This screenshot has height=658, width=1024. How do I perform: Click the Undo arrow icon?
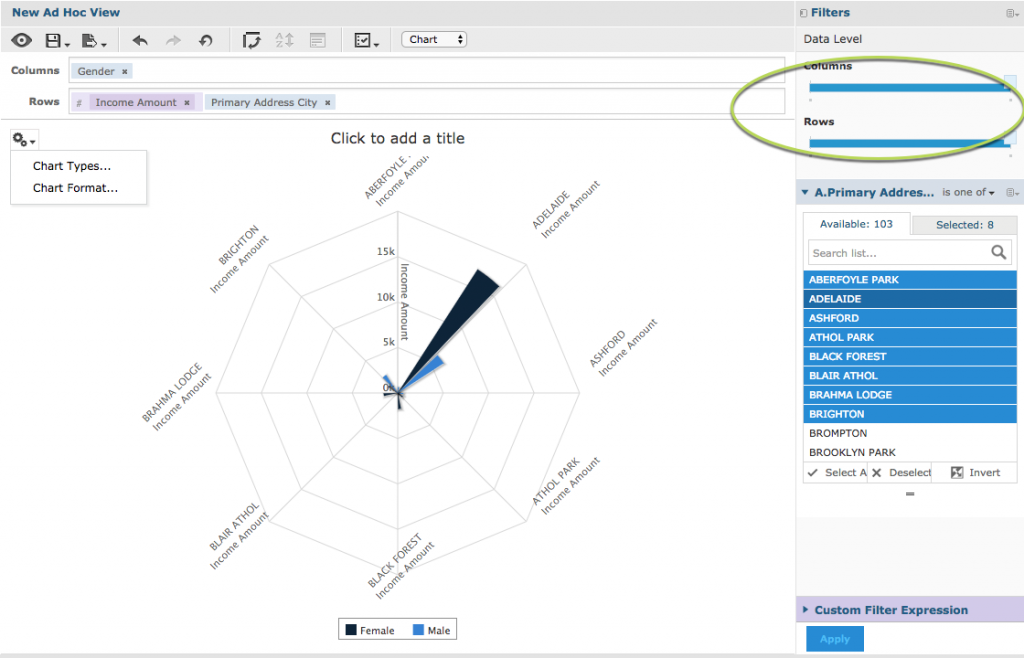click(141, 39)
